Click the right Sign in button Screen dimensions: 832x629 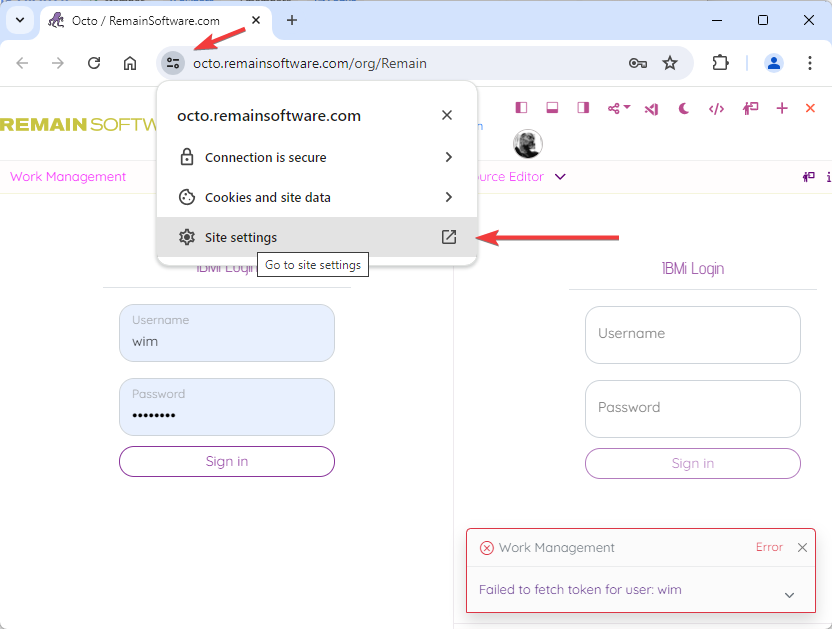point(692,463)
